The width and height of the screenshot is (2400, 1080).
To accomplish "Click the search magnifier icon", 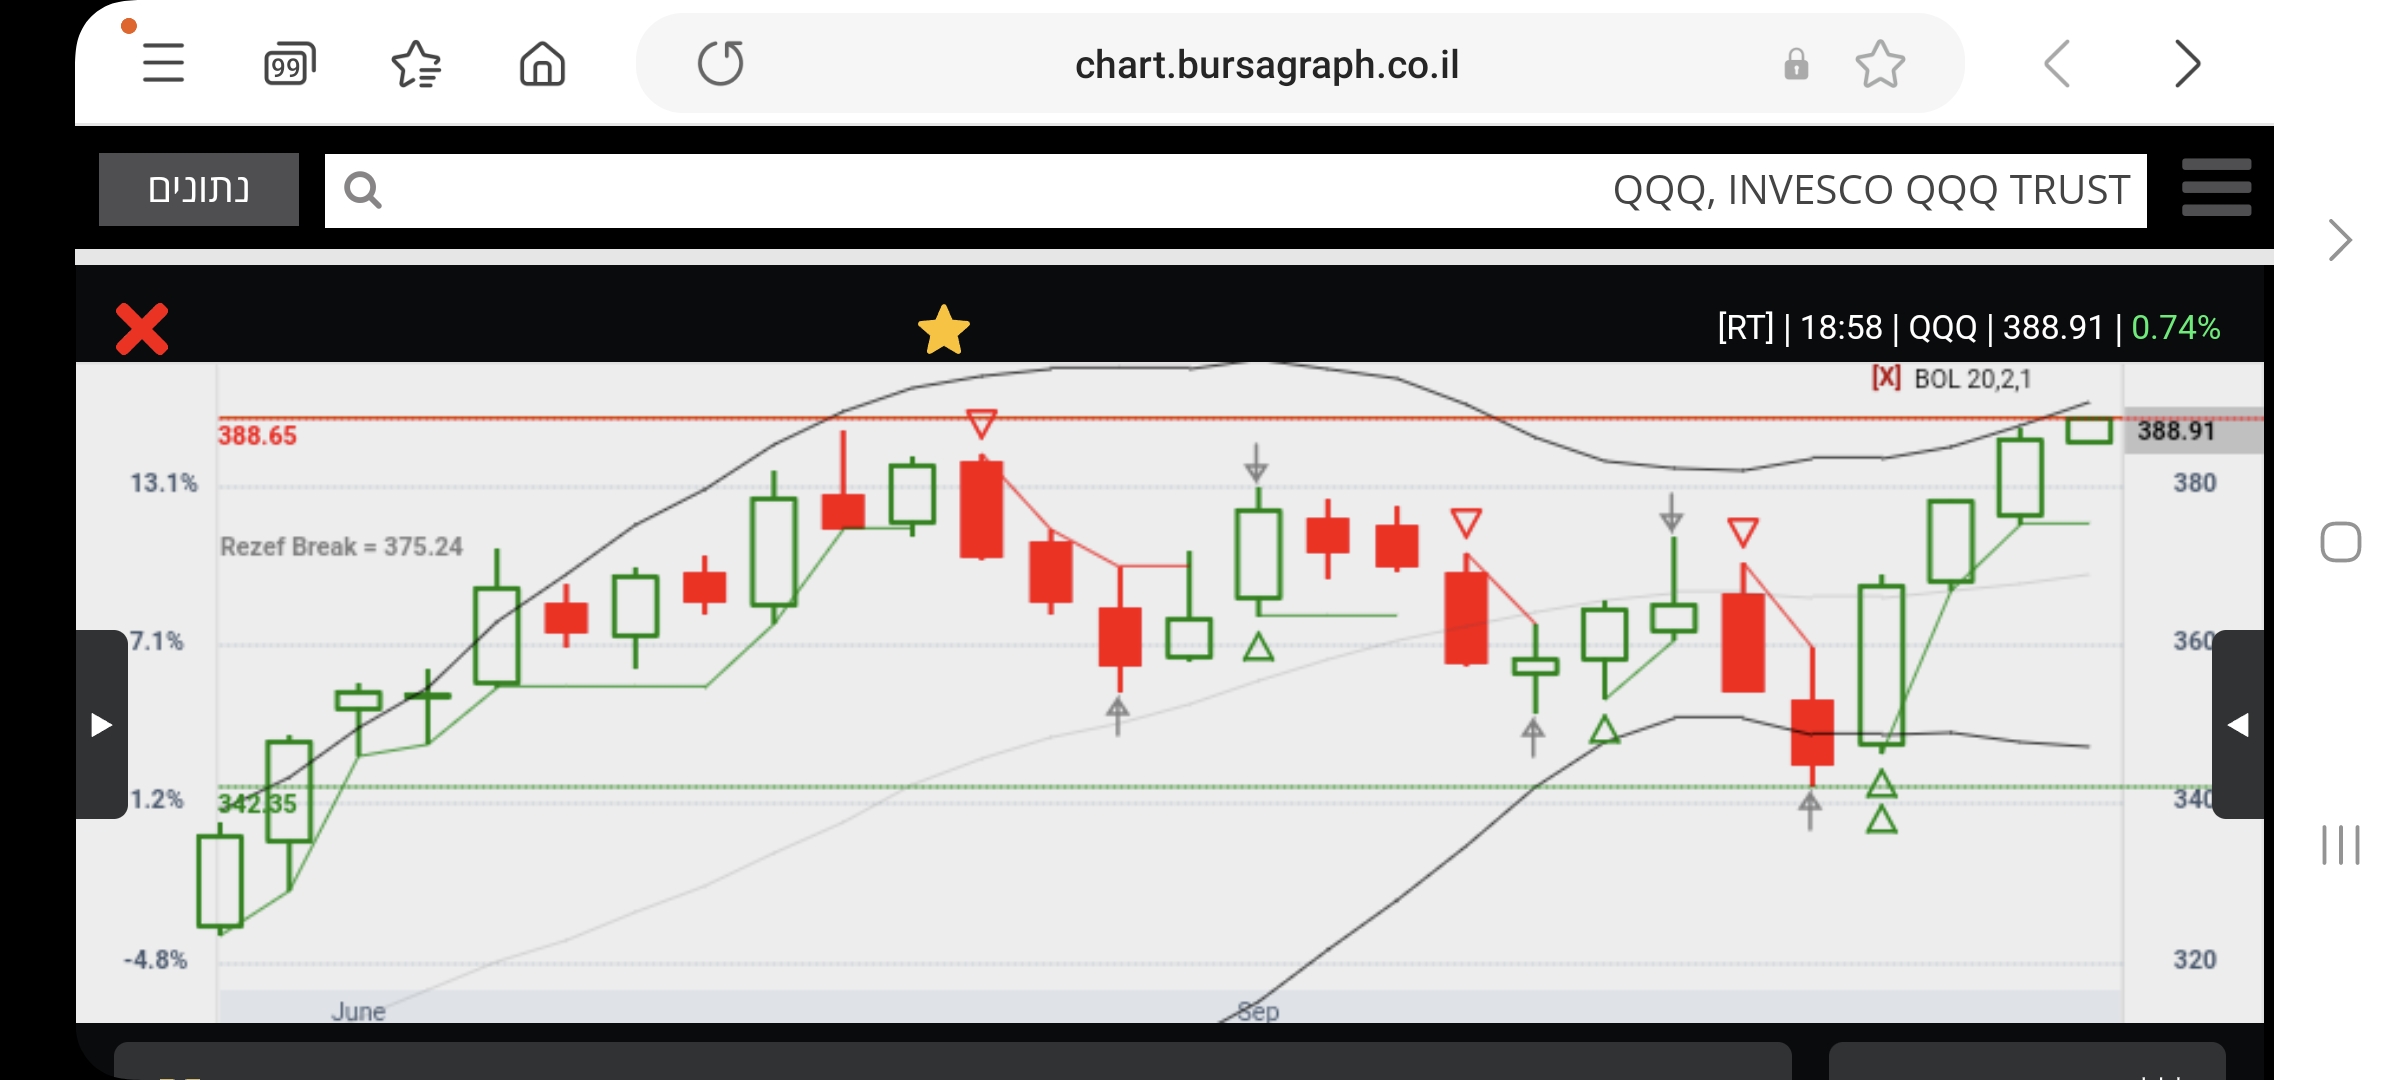I will [x=362, y=190].
